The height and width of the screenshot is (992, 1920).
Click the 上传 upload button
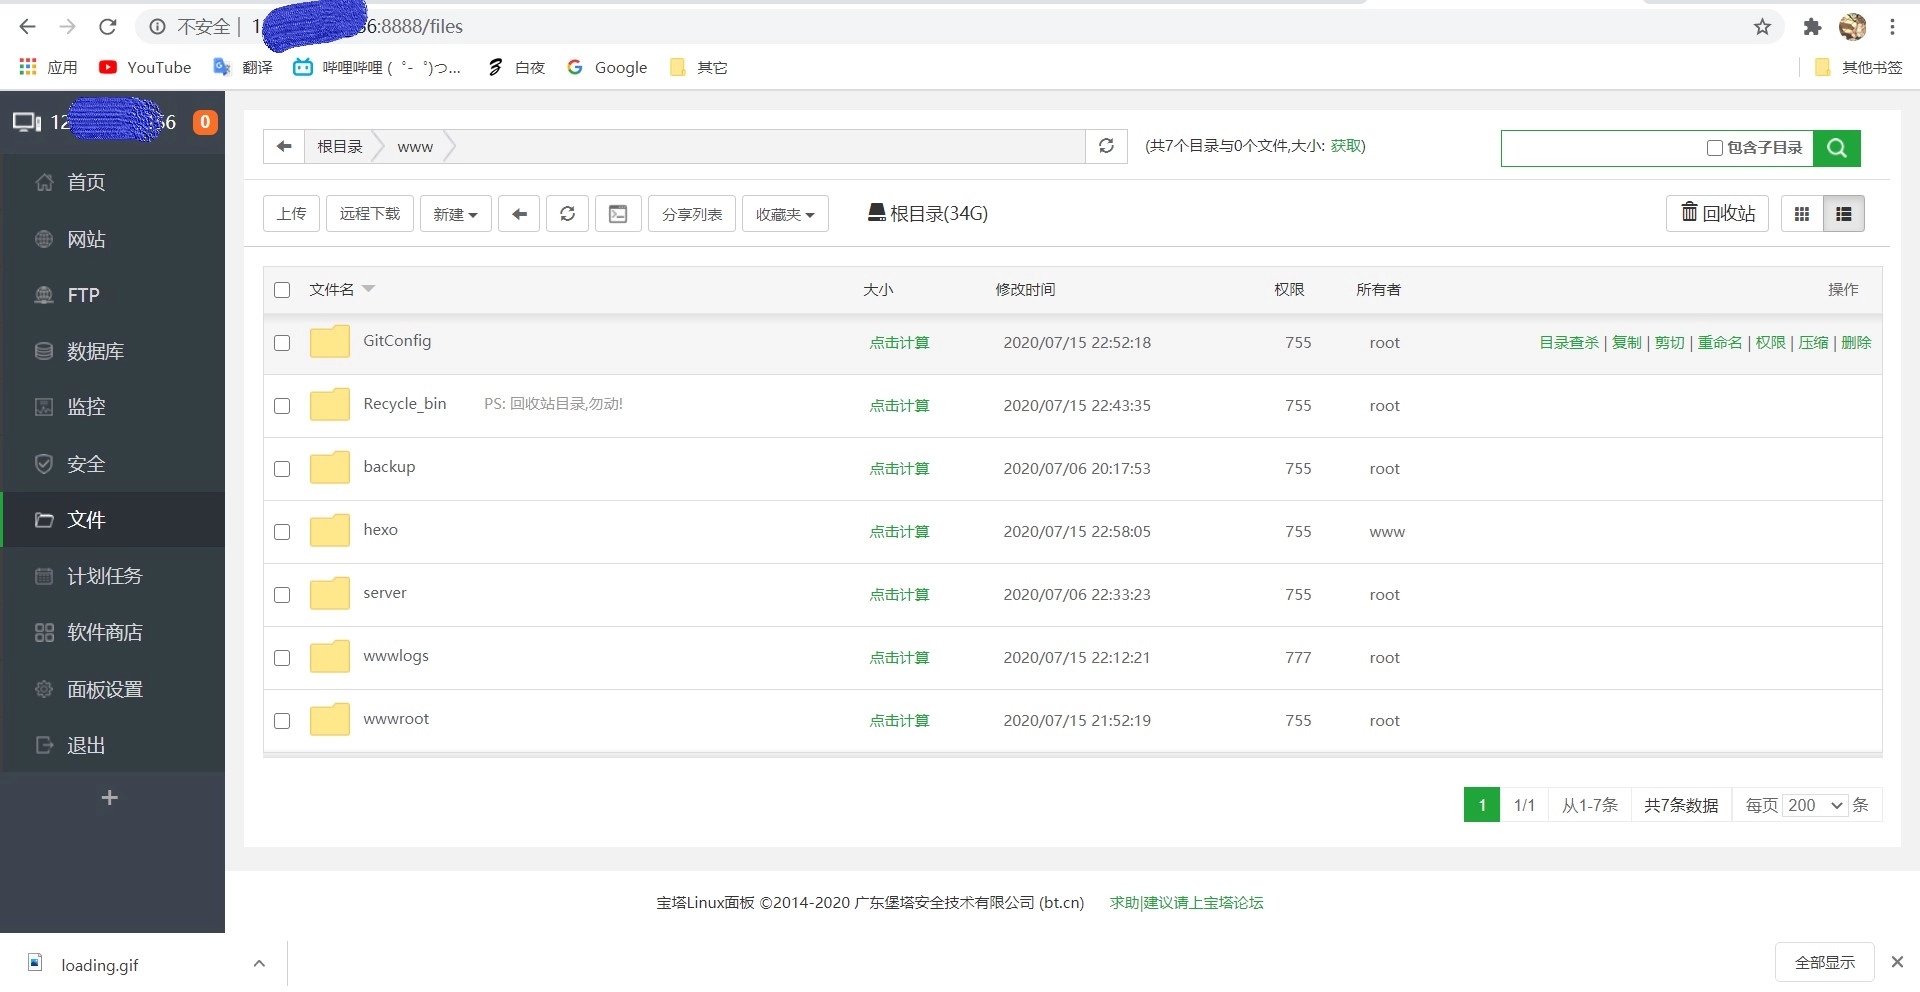[292, 213]
